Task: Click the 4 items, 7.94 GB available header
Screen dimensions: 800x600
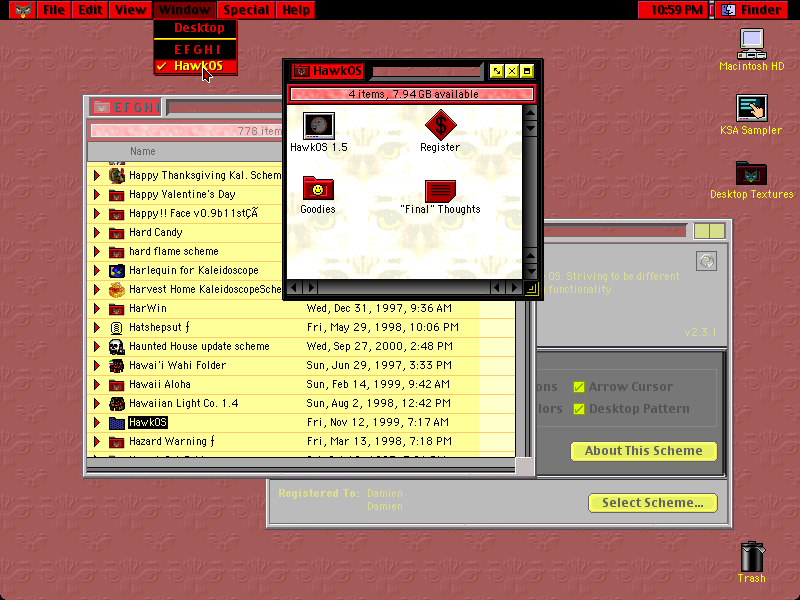Action: click(413, 94)
